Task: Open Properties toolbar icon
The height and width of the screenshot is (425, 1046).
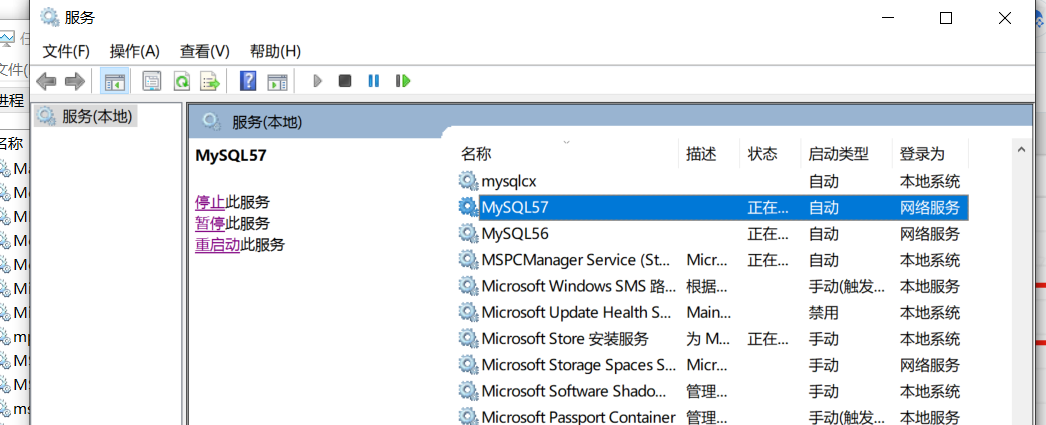Action: (x=152, y=81)
